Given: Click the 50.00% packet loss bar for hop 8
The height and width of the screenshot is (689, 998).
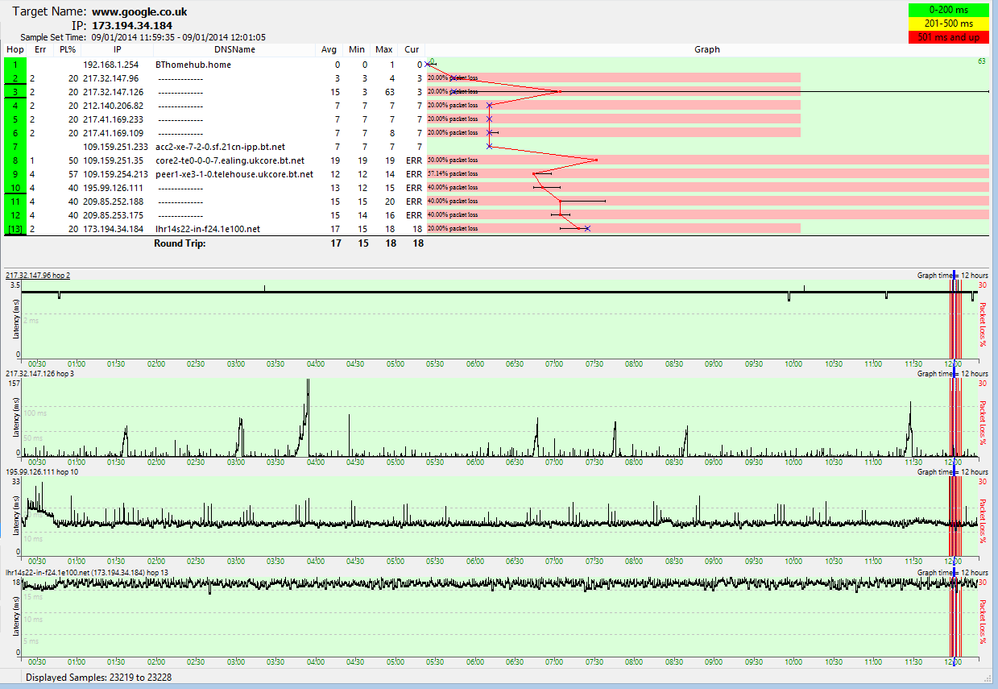Looking at the screenshot, I should coord(707,160).
